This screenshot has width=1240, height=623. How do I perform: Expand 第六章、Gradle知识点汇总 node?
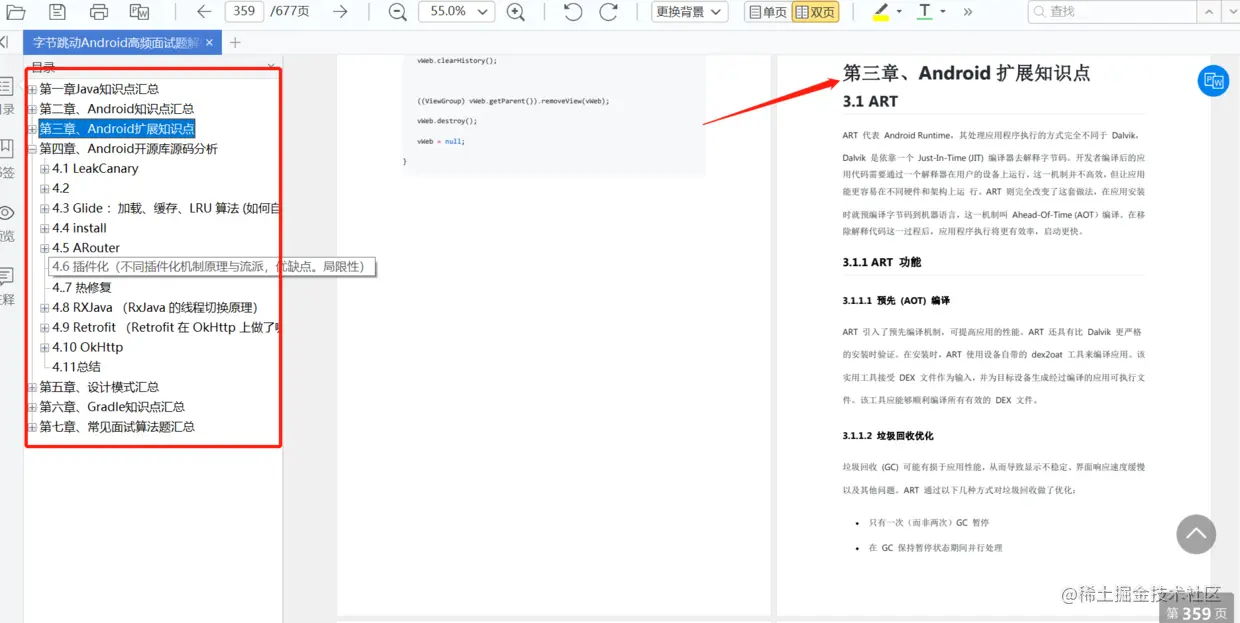32,407
